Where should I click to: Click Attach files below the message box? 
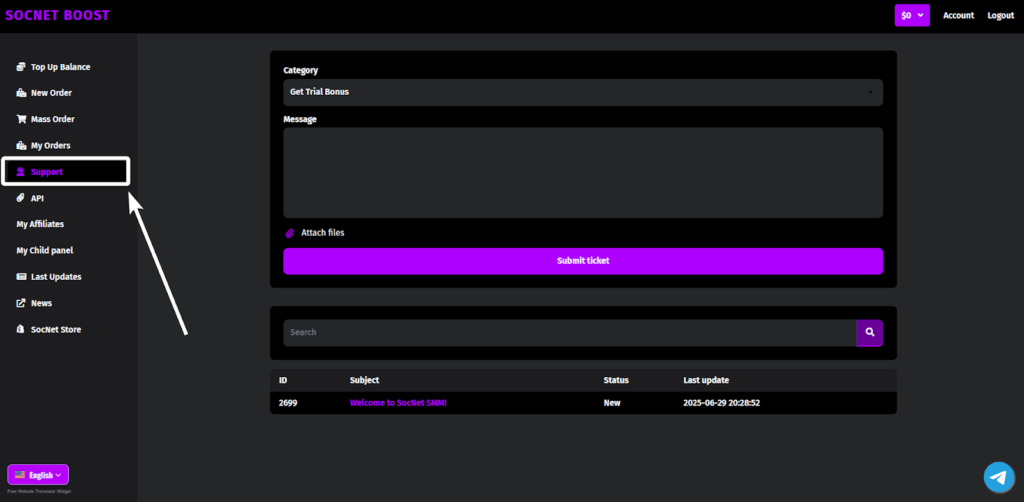(322, 233)
